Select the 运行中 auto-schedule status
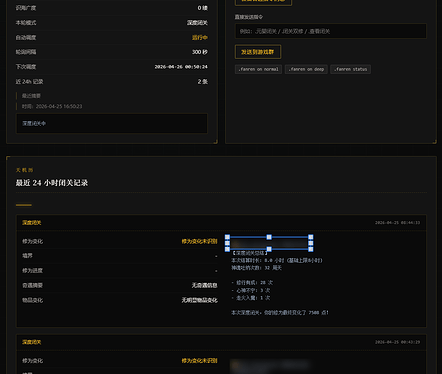Viewport: 442px width, 374px height. click(x=200, y=37)
